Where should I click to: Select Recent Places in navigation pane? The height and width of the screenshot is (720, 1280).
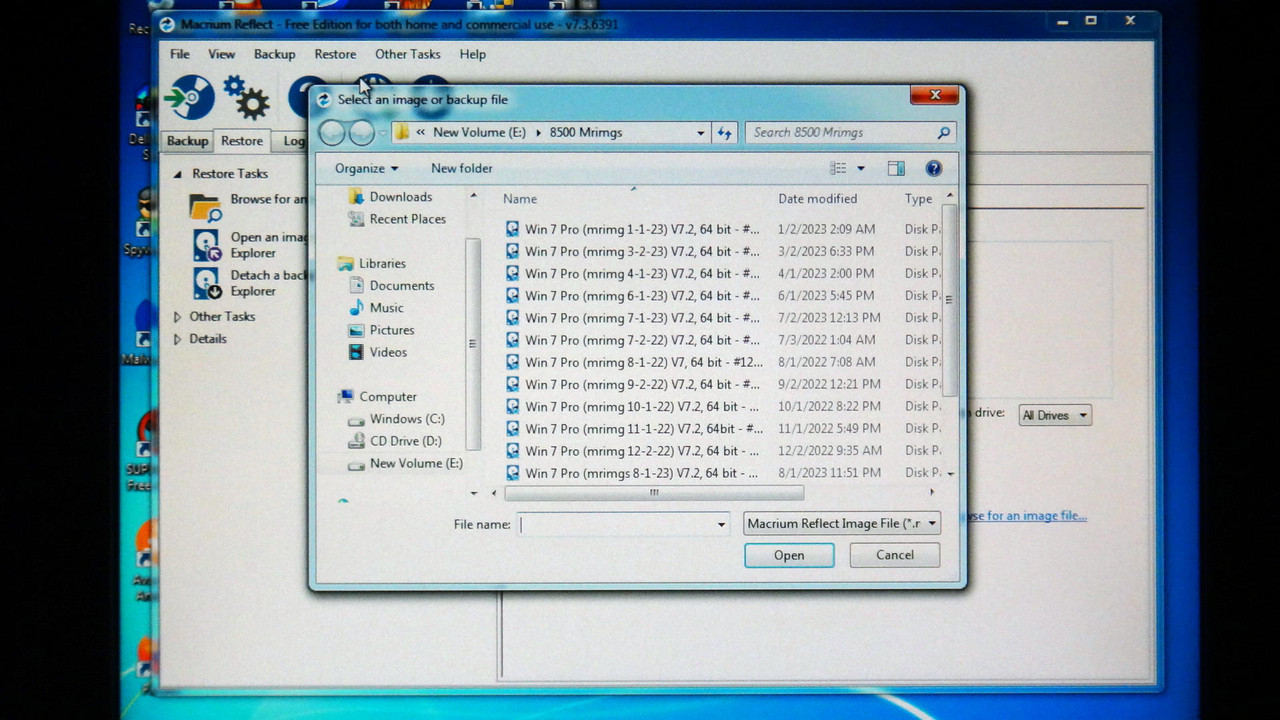(x=397, y=219)
